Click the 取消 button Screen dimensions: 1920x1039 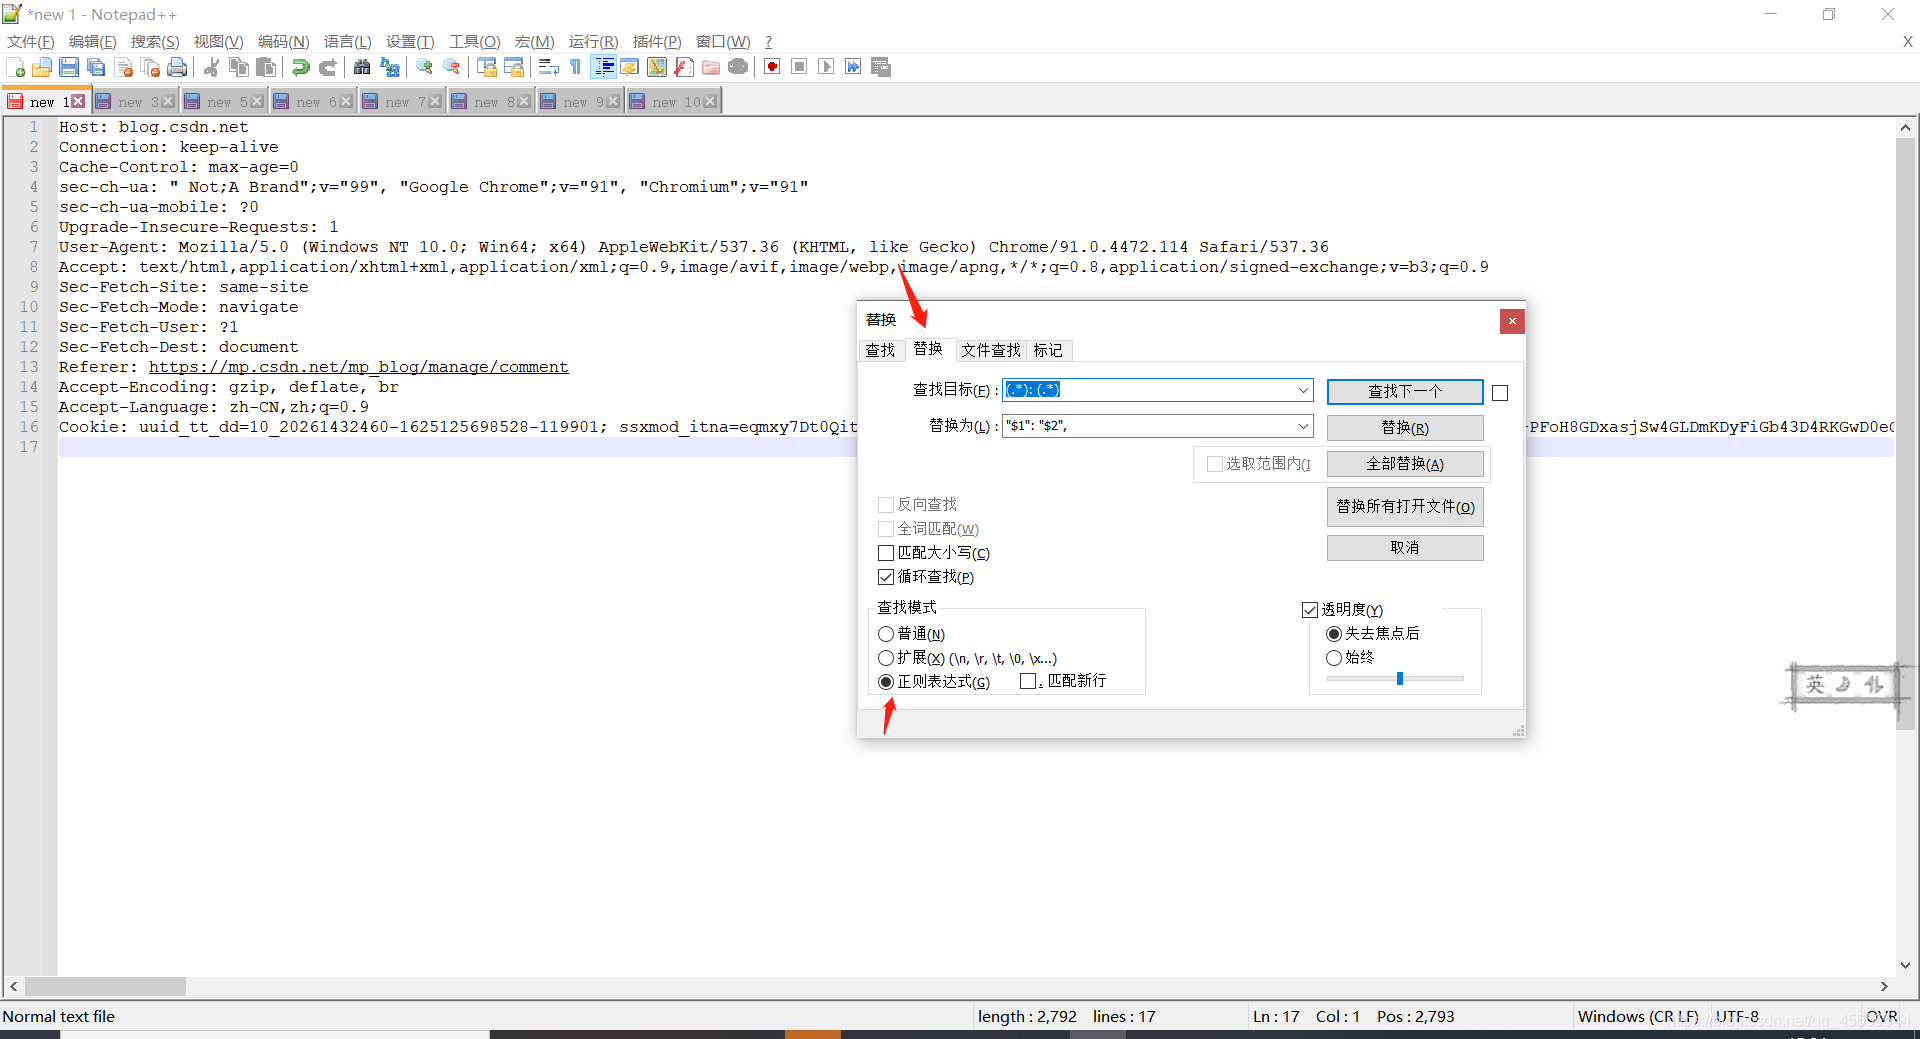(x=1405, y=548)
